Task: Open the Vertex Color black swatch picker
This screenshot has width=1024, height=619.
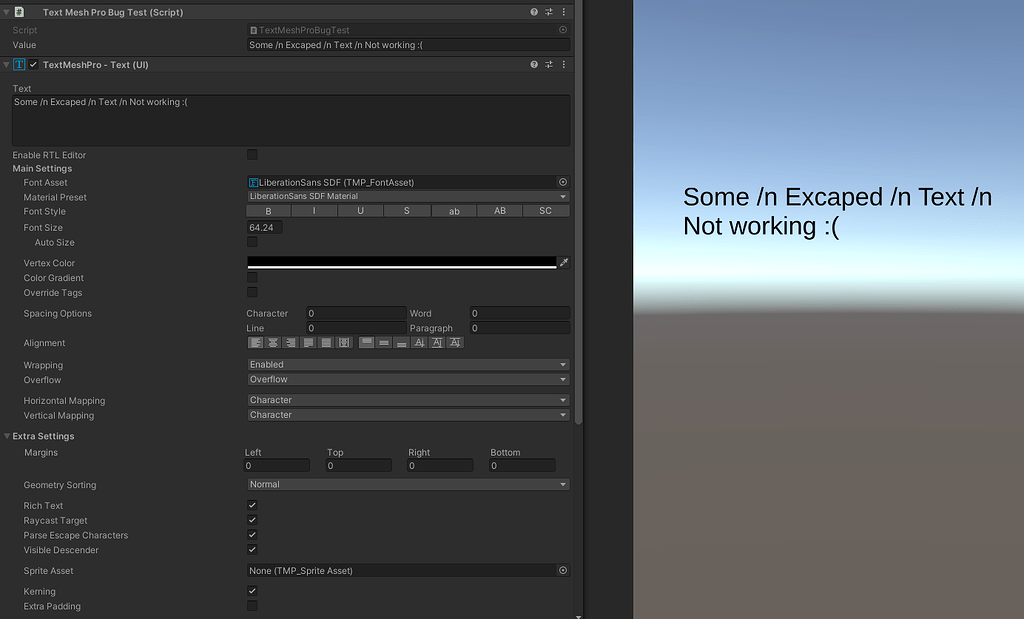Action: coord(400,262)
